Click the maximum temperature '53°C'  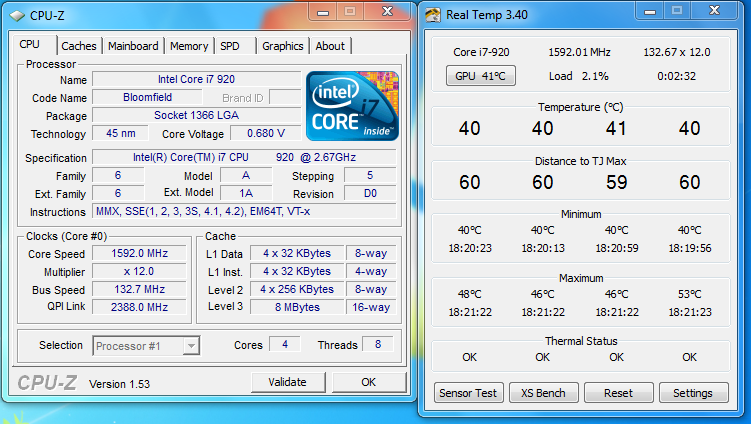tap(690, 294)
